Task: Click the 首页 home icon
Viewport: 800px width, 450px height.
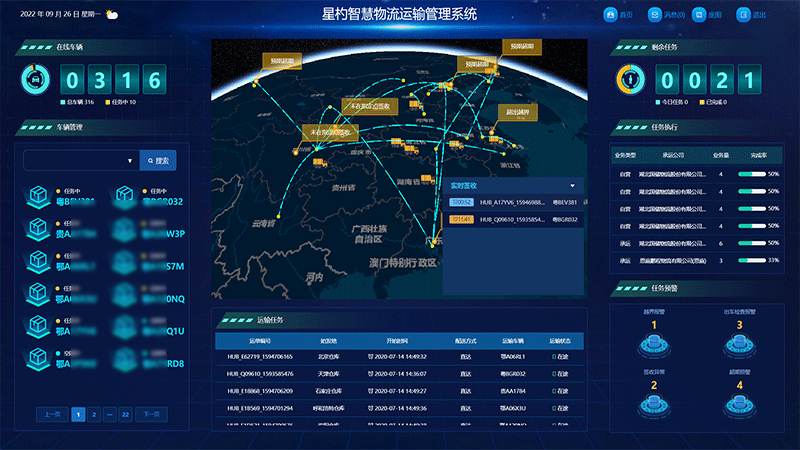Action: coord(611,15)
